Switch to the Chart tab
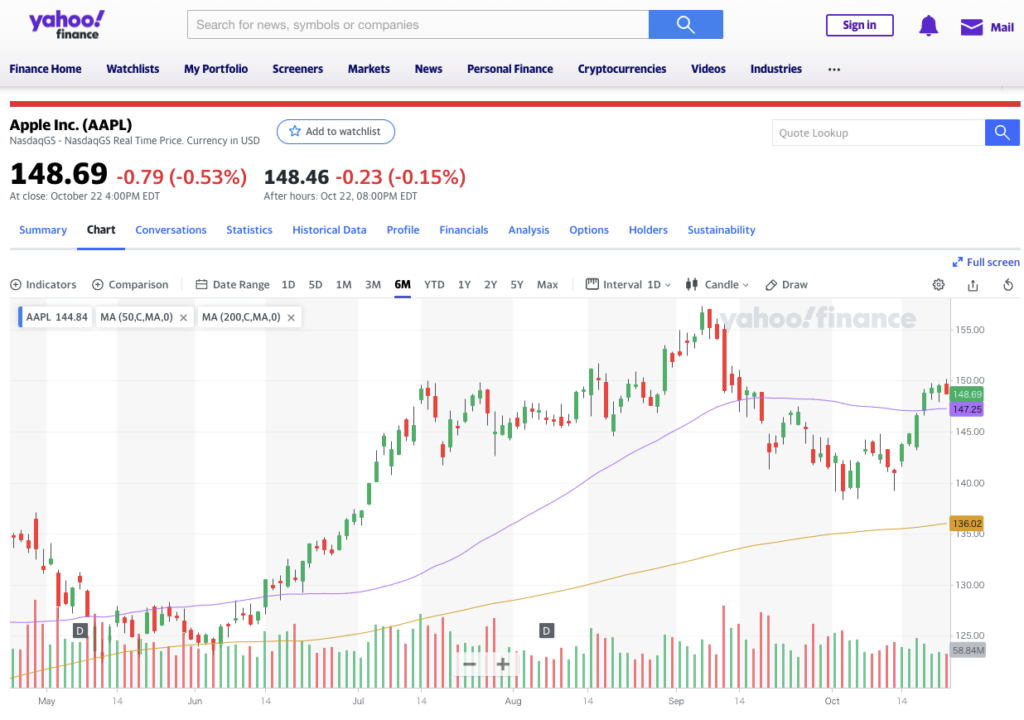Viewport: 1024px width, 720px height. (x=101, y=230)
